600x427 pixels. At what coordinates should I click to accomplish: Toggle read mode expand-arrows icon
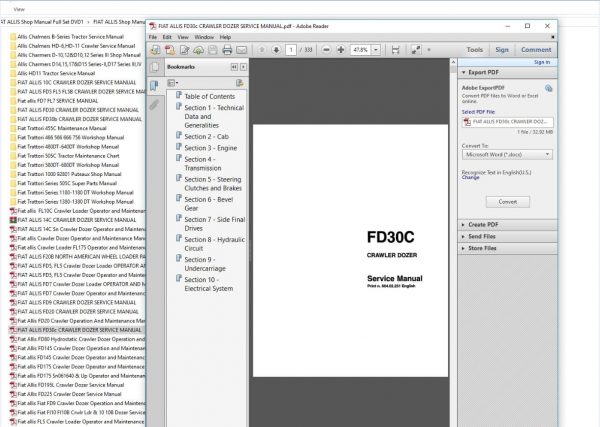pyautogui.click(x=416, y=50)
